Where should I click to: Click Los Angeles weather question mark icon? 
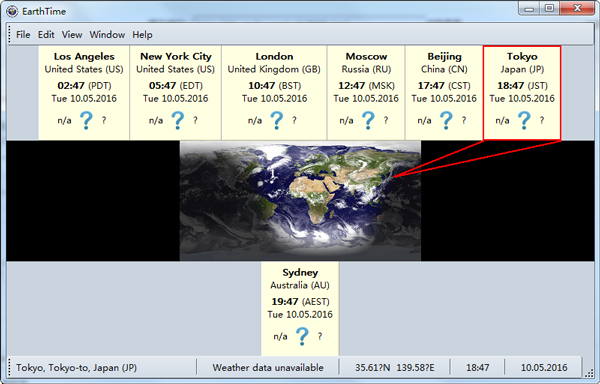86,120
